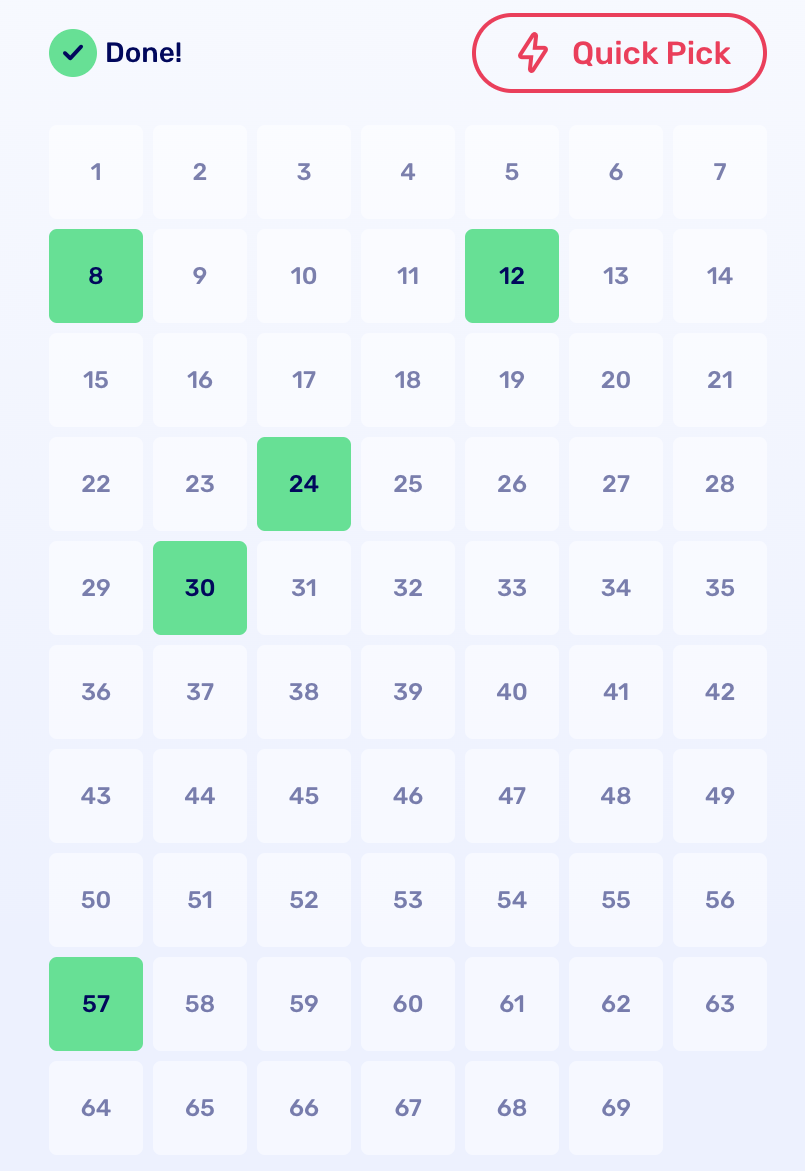Viewport: 805px width, 1171px height.
Task: Pick number 7 in the top row
Action: coord(720,172)
